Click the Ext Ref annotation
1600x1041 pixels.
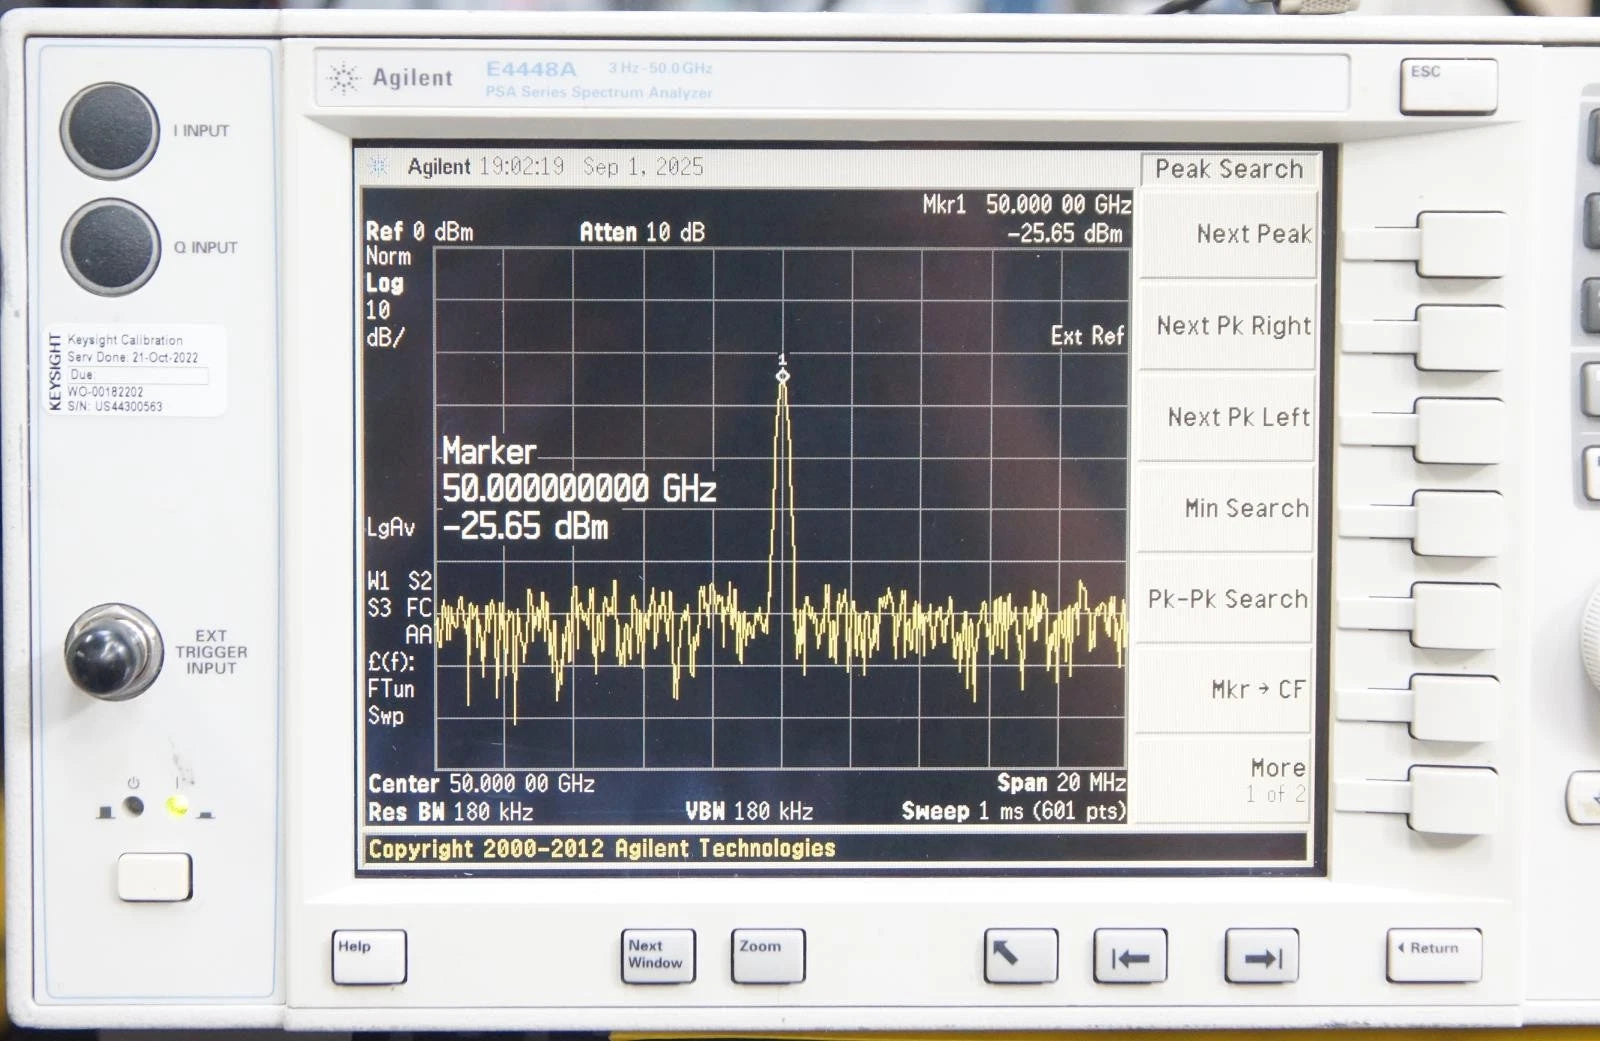[x=1088, y=336]
